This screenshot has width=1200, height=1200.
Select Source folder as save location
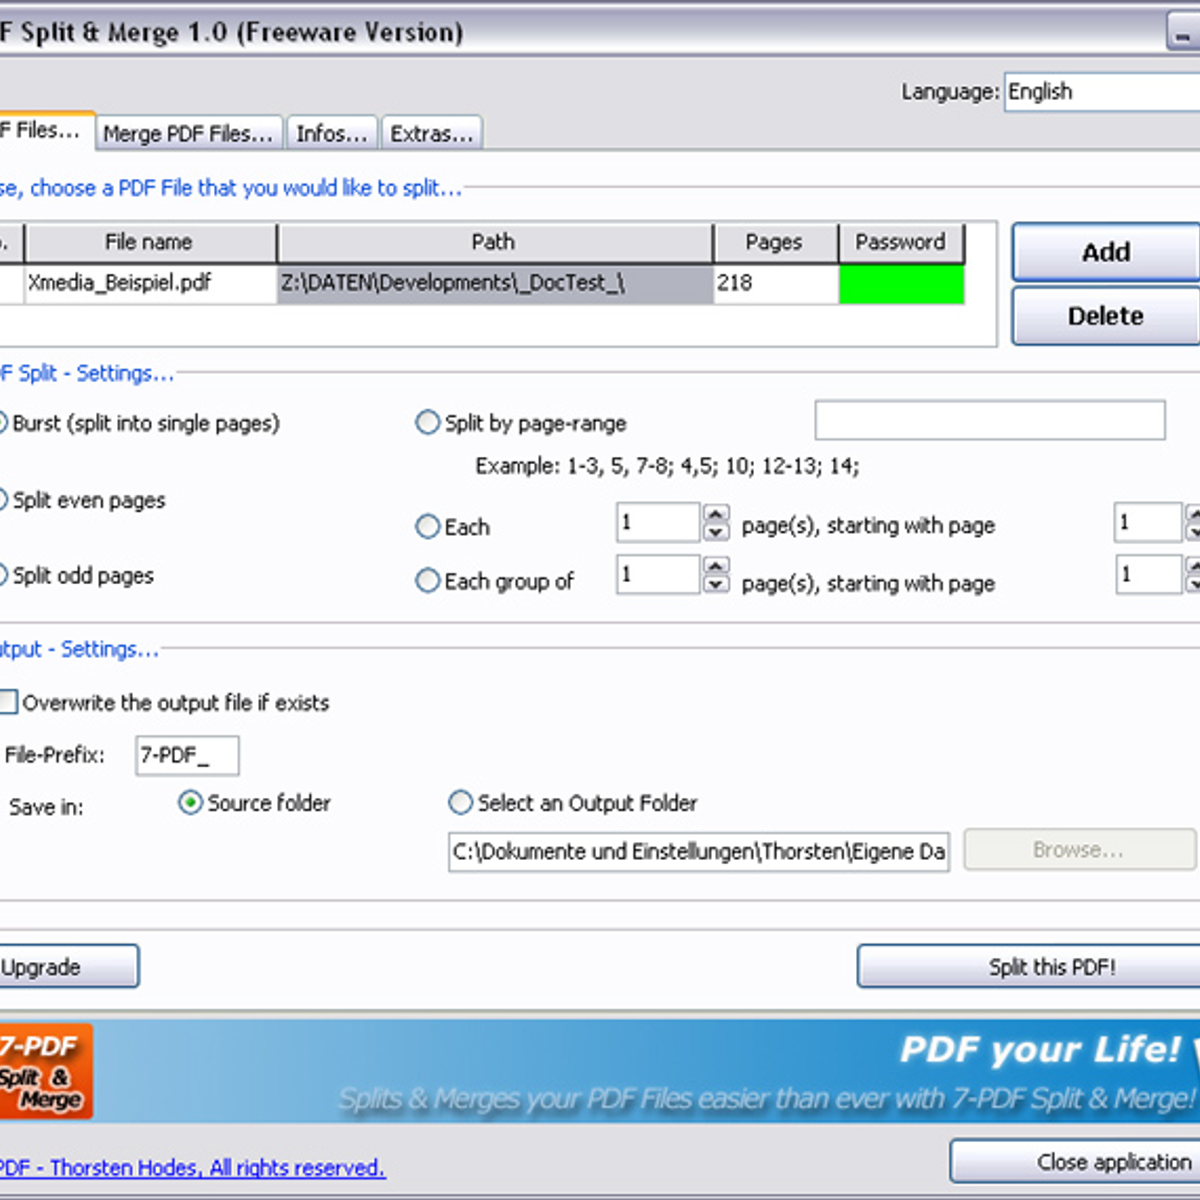click(x=190, y=803)
